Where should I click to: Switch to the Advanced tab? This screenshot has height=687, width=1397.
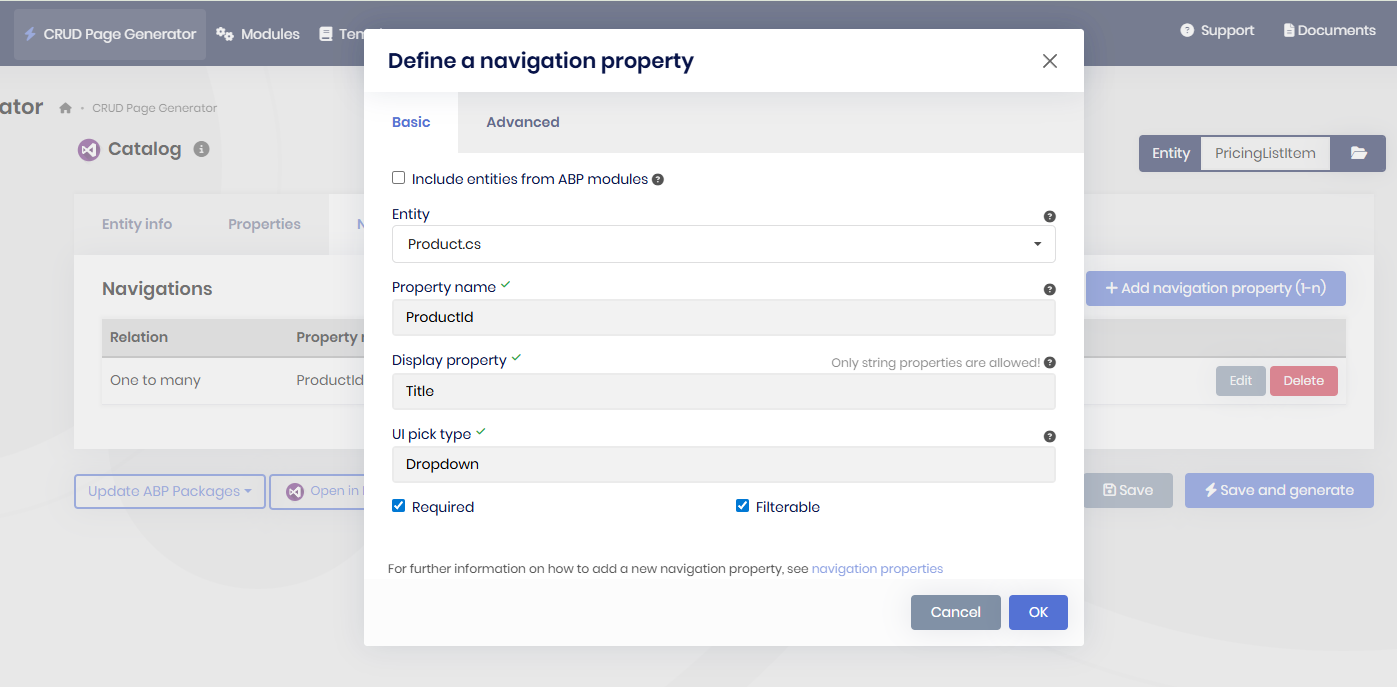click(x=522, y=122)
